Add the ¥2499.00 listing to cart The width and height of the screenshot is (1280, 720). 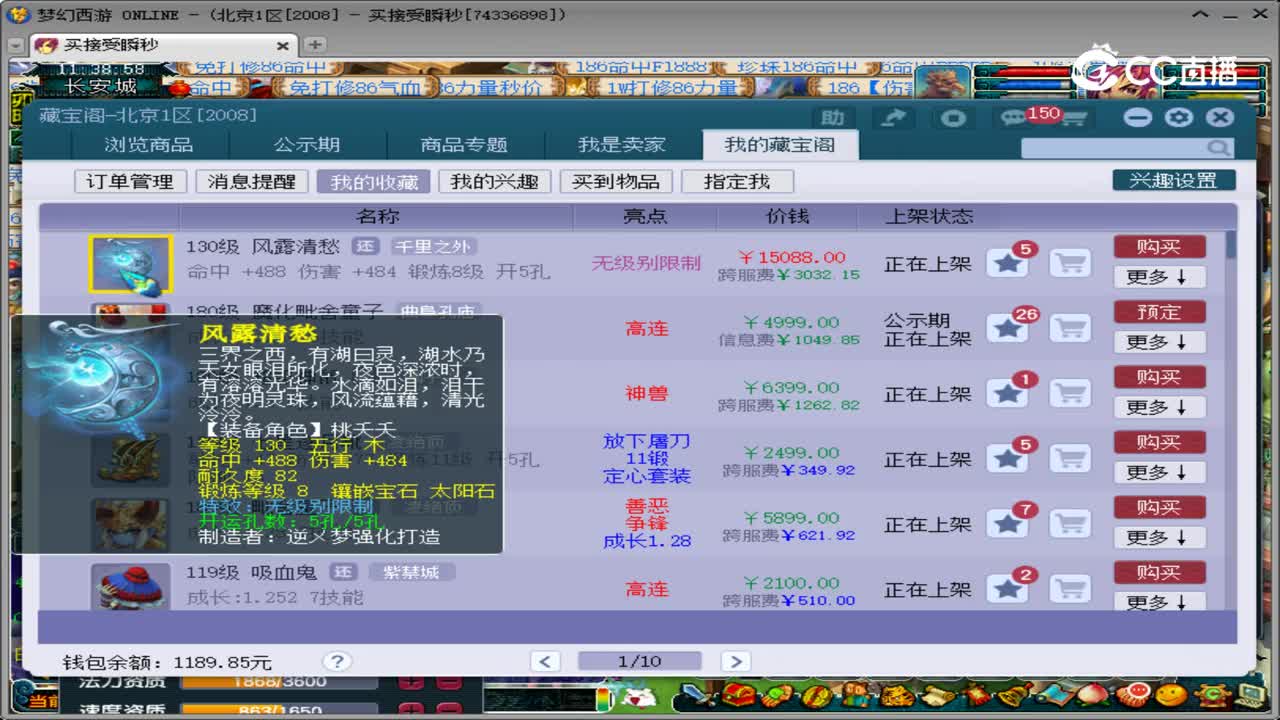[x=1070, y=459]
